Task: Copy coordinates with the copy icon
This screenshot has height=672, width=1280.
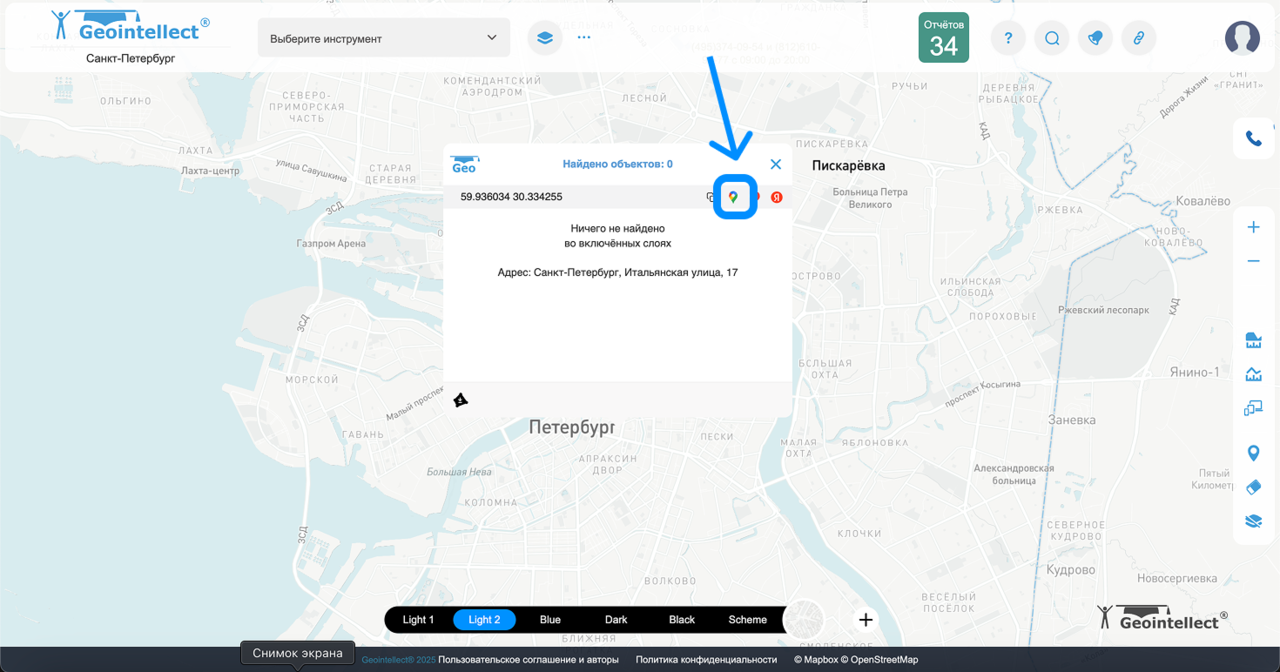Action: coord(711,197)
